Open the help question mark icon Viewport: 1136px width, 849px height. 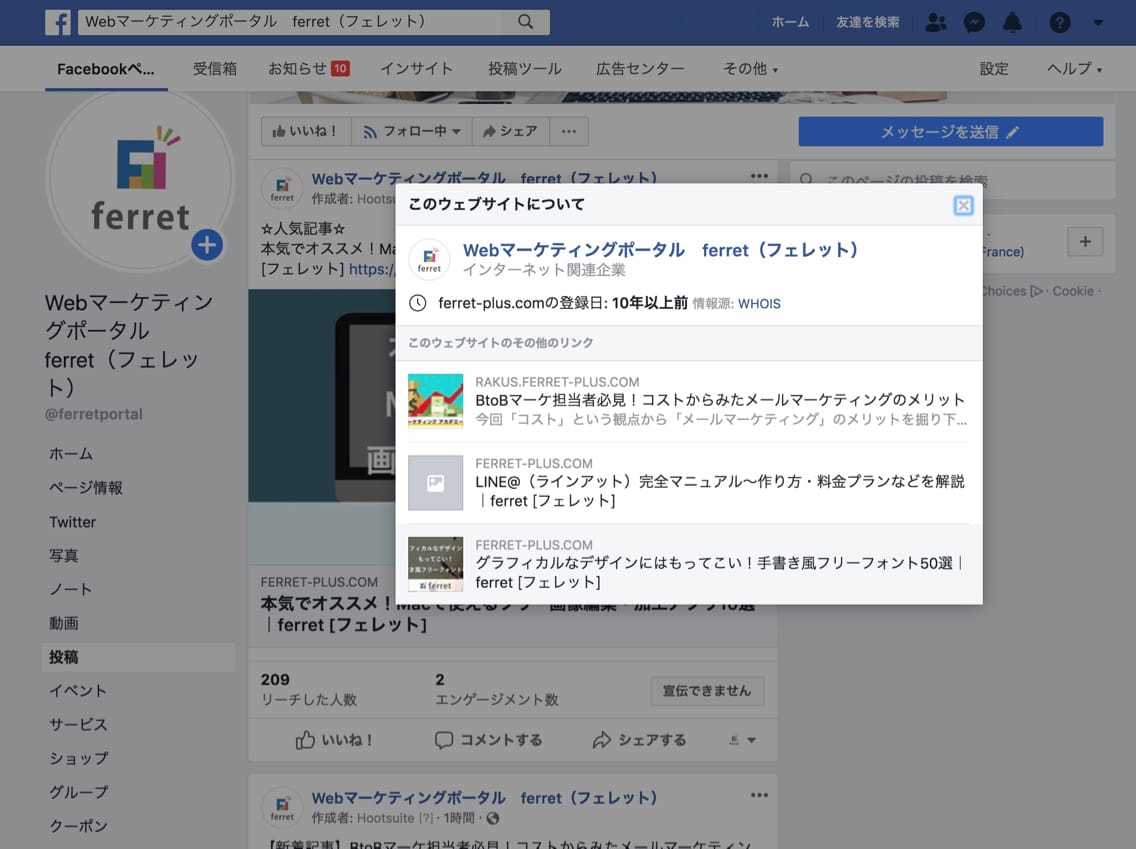coord(1059,22)
